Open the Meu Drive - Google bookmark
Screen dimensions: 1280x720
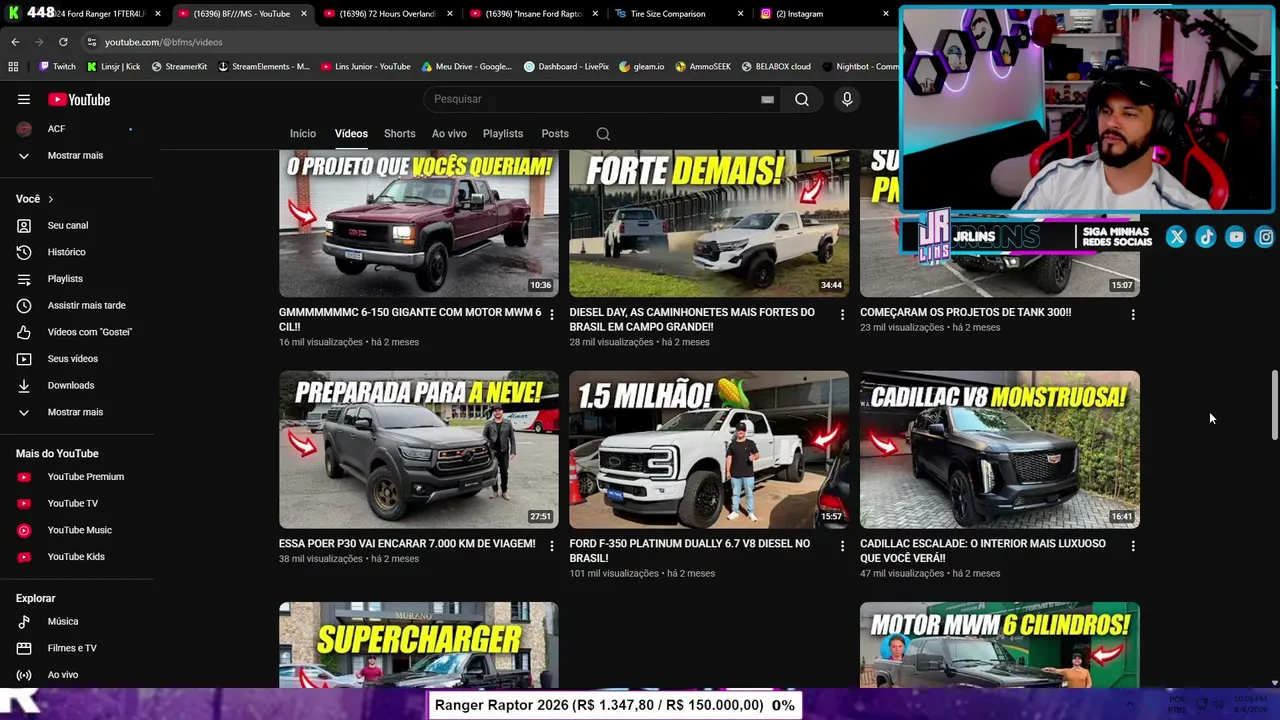[467, 67]
